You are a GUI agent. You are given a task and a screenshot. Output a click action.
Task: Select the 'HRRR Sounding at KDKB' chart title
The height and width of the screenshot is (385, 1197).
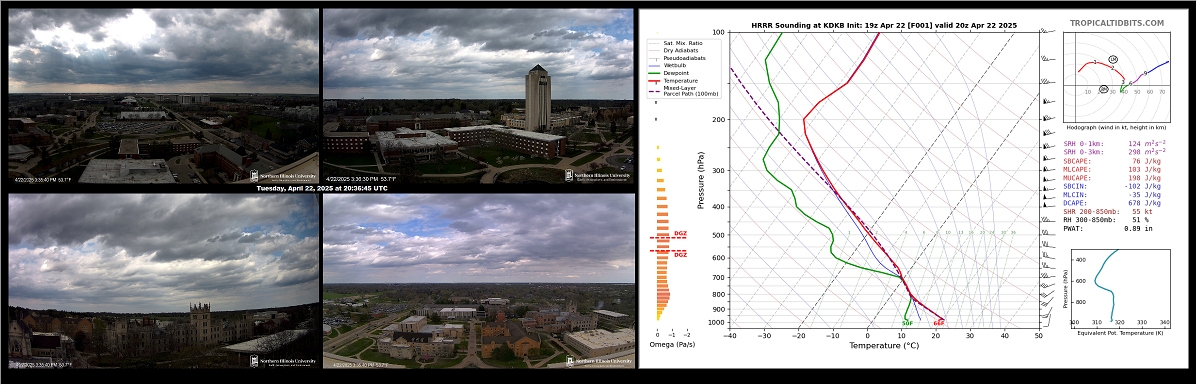pyautogui.click(x=884, y=25)
